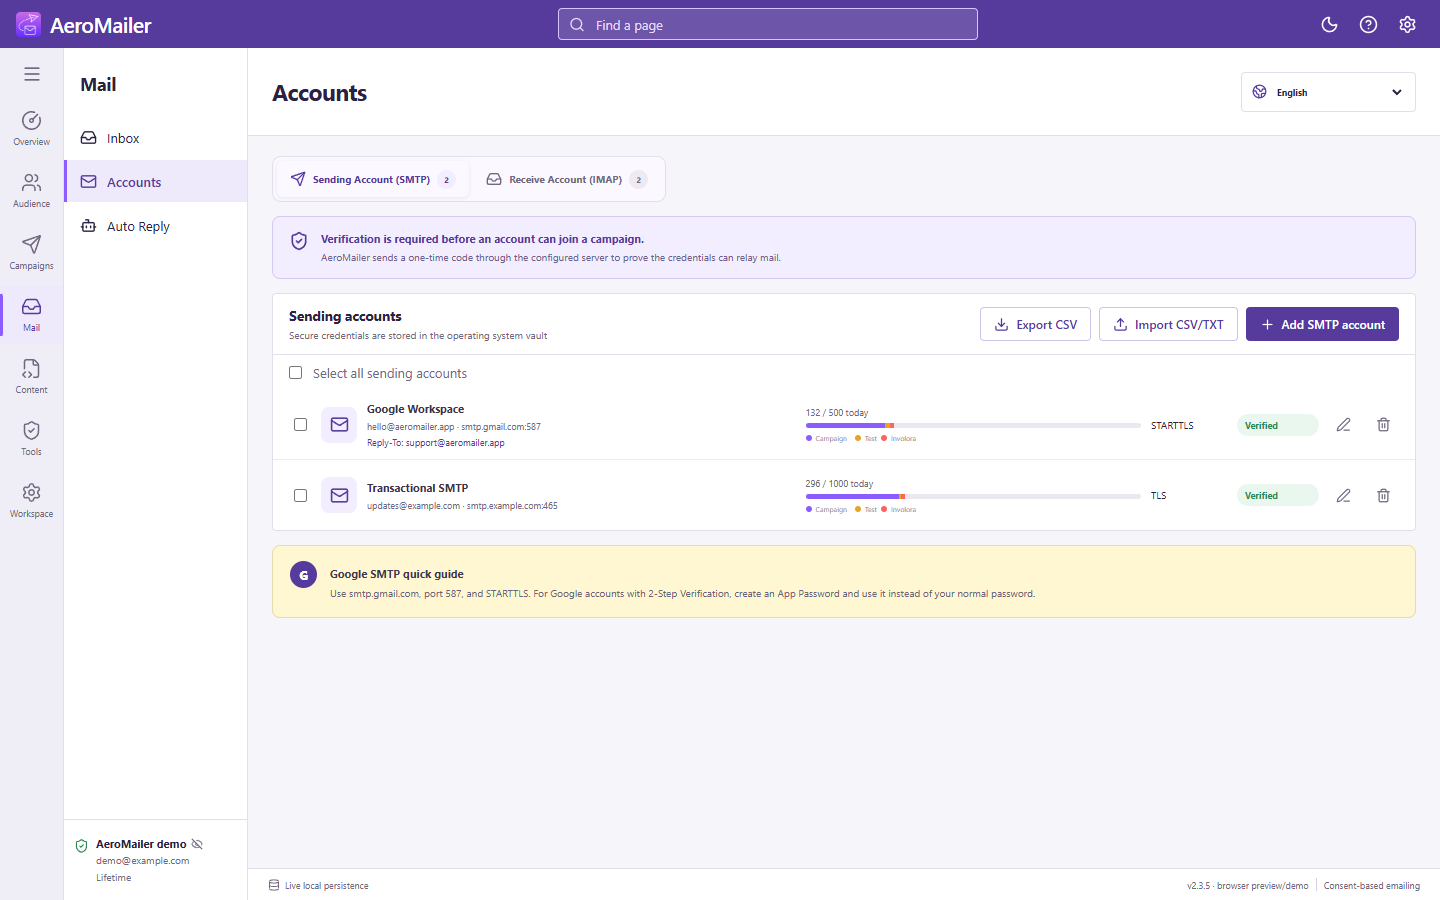Click 'v2.3.5 · browser preview/demo' text

pos(1247,886)
